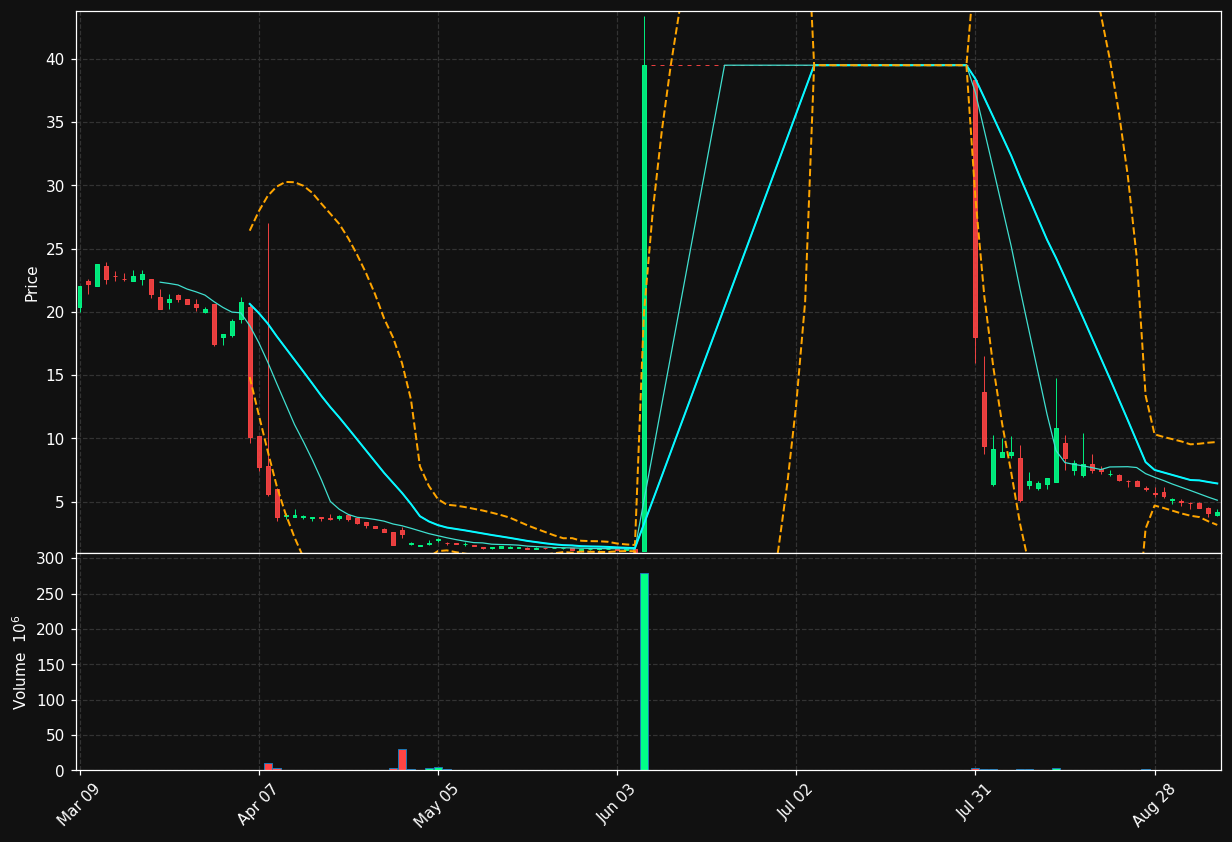Click the price axis value 35
The height and width of the screenshot is (842, 1232).
54,123
